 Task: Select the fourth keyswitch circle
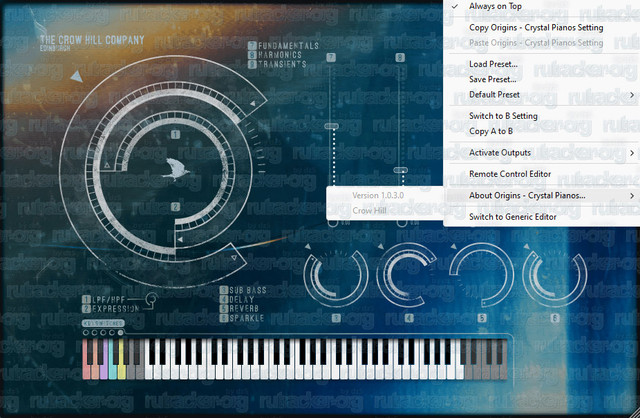coord(111,333)
